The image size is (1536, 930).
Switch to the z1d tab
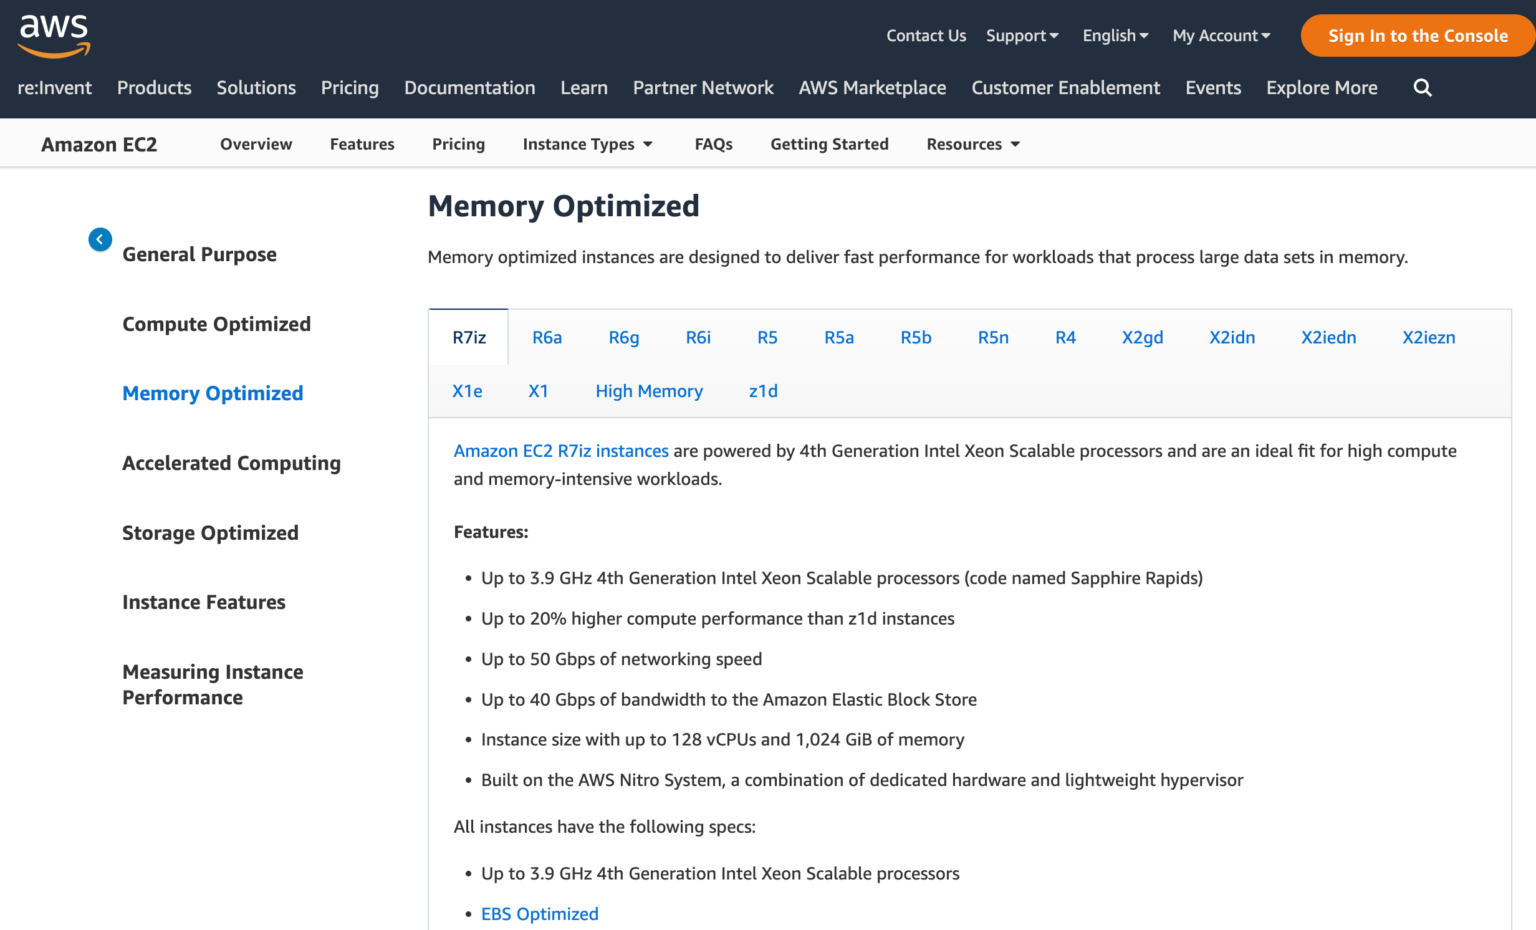763,391
